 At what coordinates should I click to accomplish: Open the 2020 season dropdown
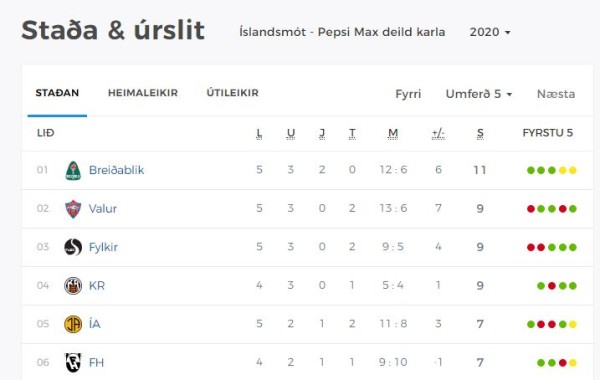click(x=490, y=32)
